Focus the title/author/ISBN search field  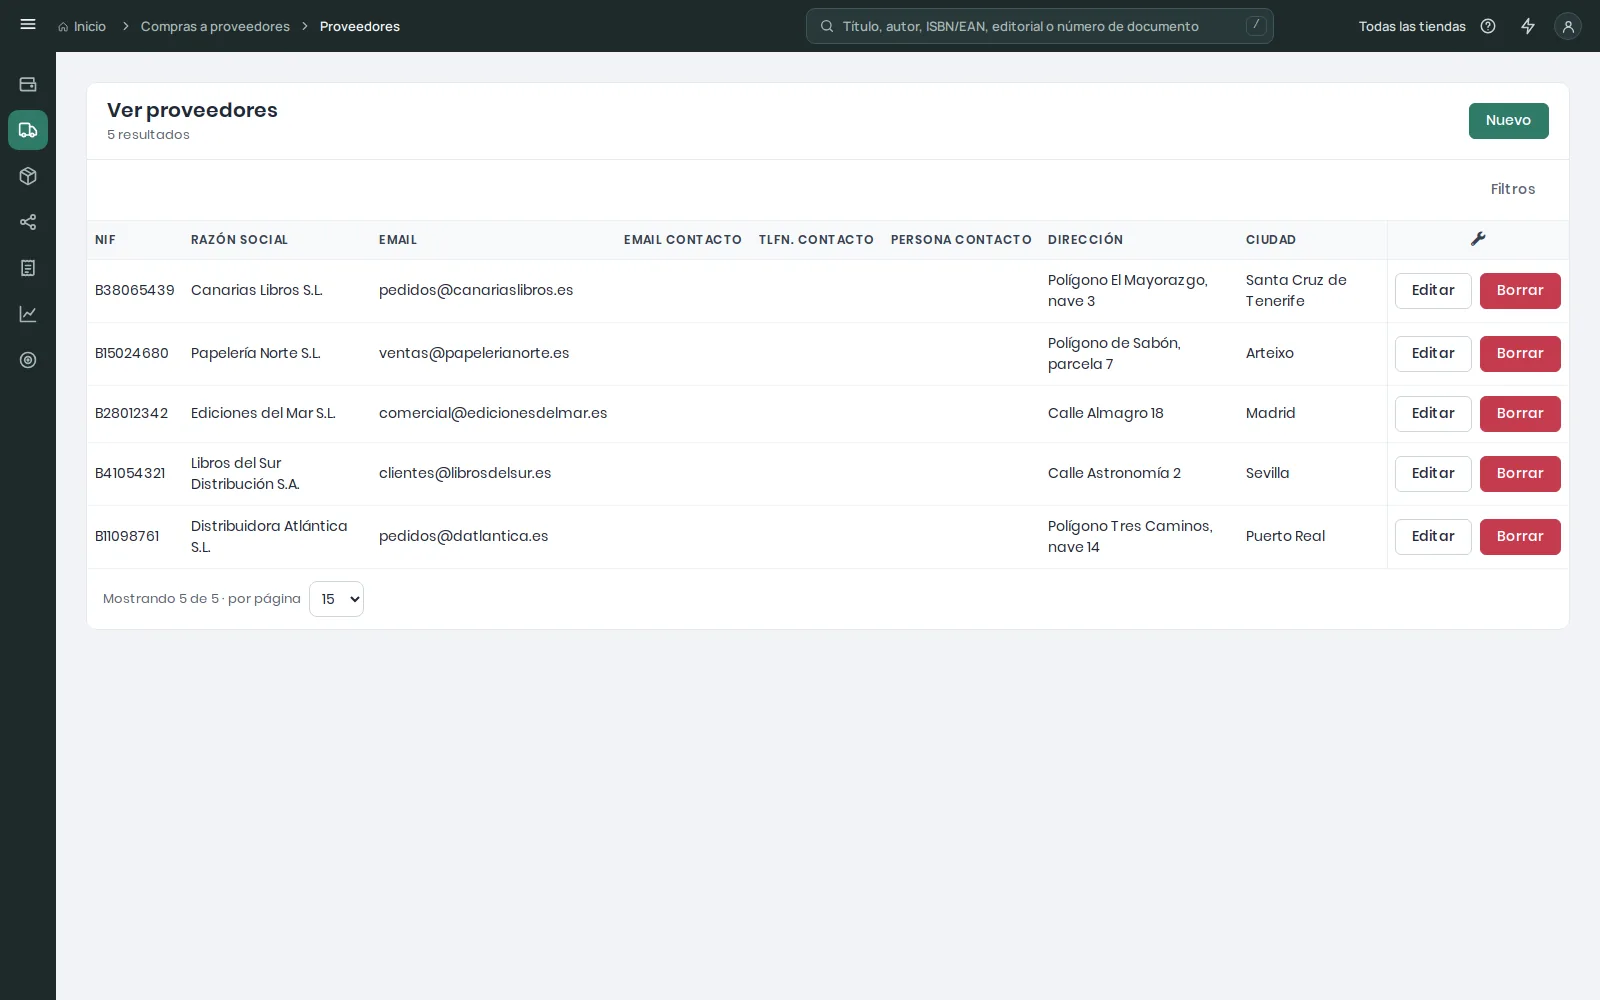pos(1040,26)
